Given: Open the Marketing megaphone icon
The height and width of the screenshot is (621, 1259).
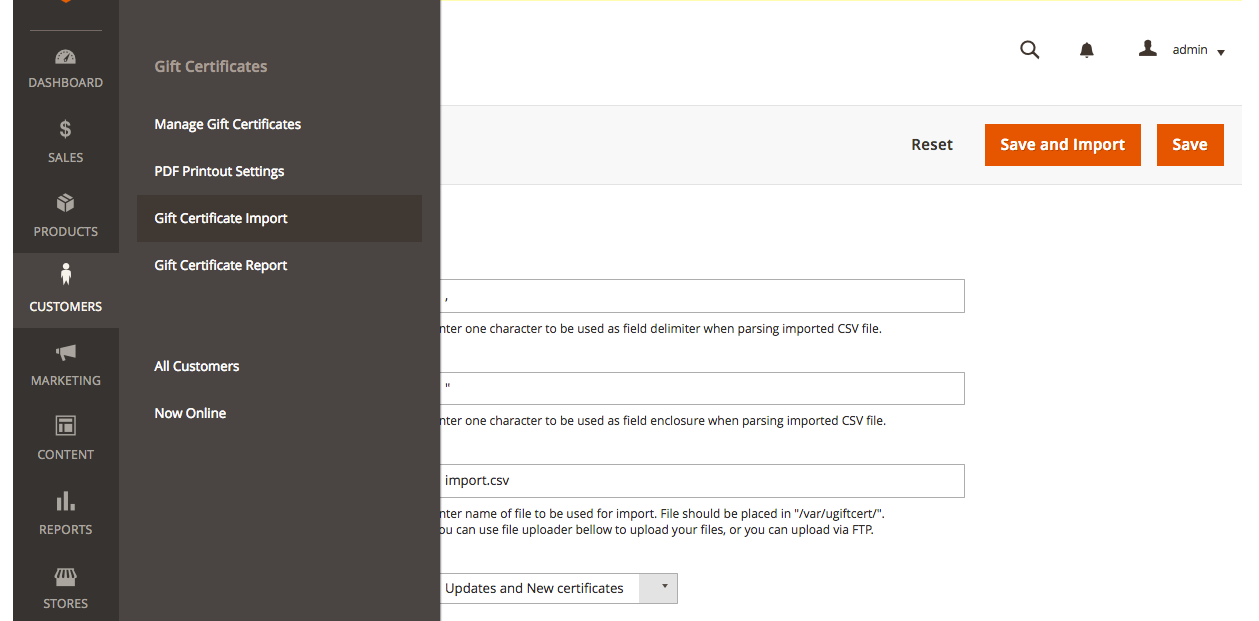Looking at the screenshot, I should (65, 352).
